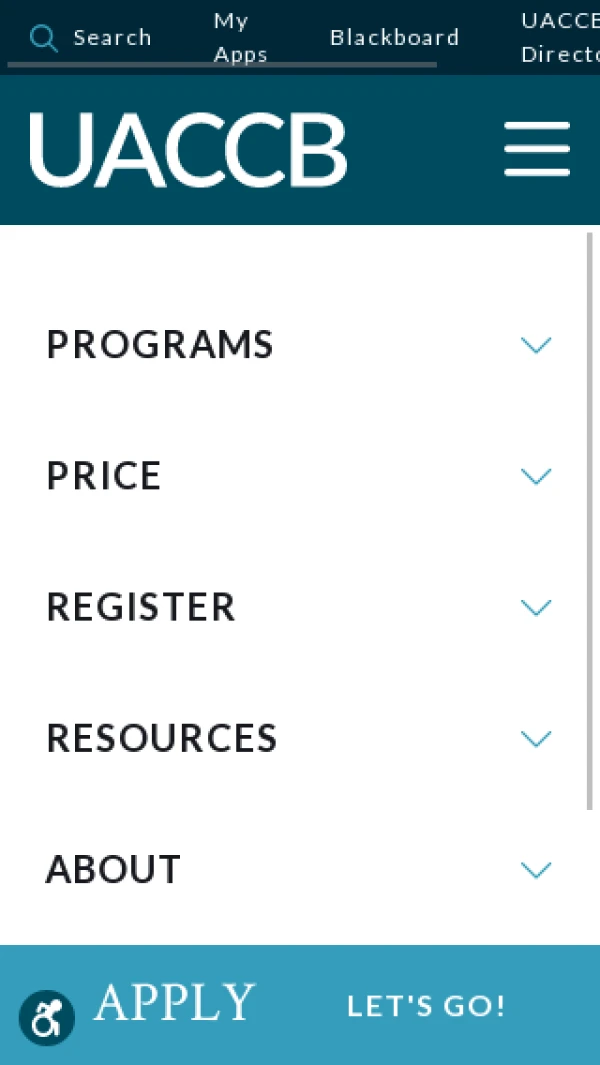The image size is (600, 1065).
Task: Open the RESOURCES menu entry
Action: click(x=162, y=738)
